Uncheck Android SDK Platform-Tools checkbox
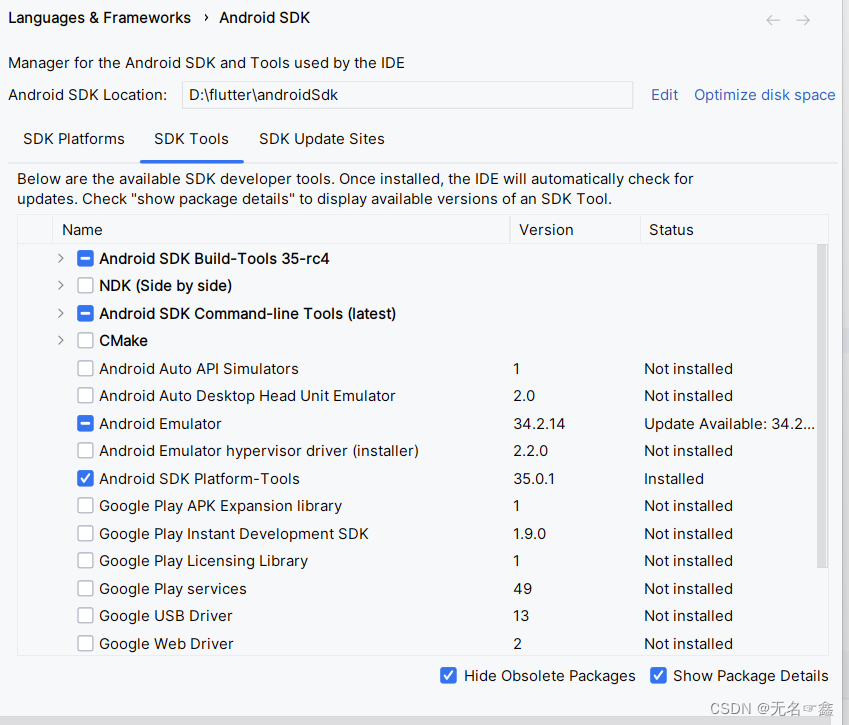Image resolution: width=849 pixels, height=725 pixels. [x=85, y=479]
